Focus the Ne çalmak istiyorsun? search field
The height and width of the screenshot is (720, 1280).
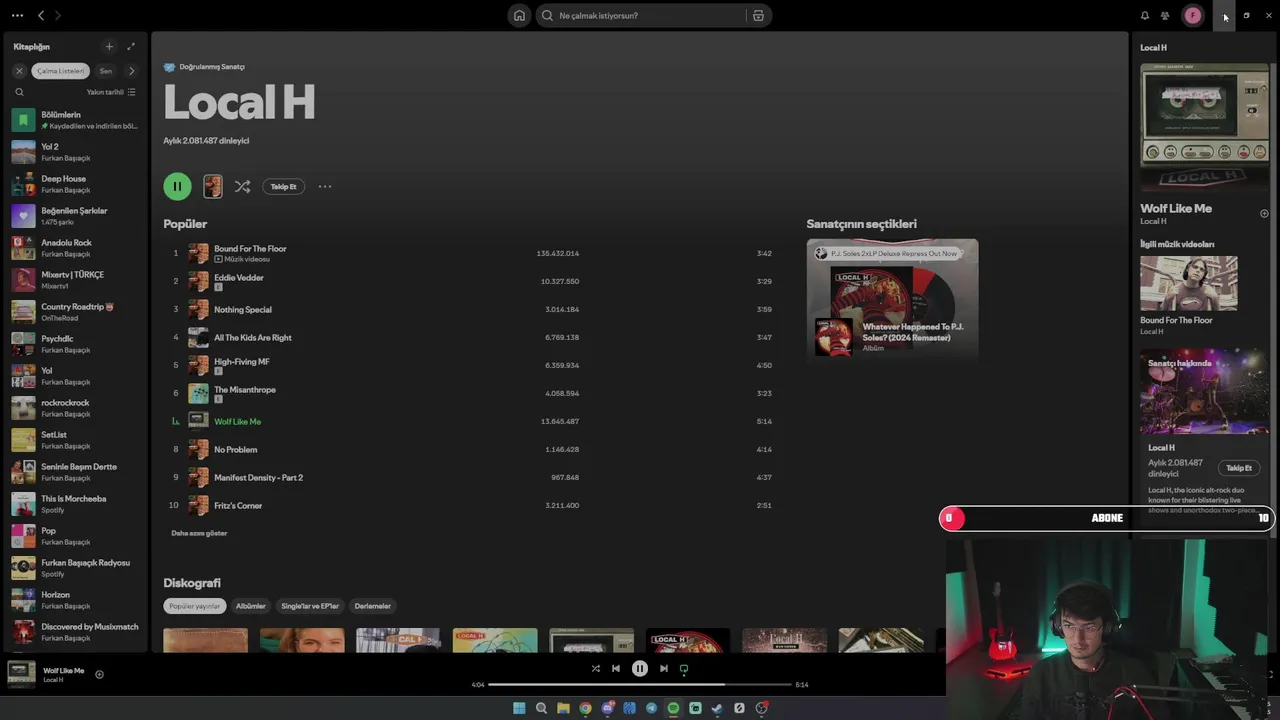(x=648, y=15)
